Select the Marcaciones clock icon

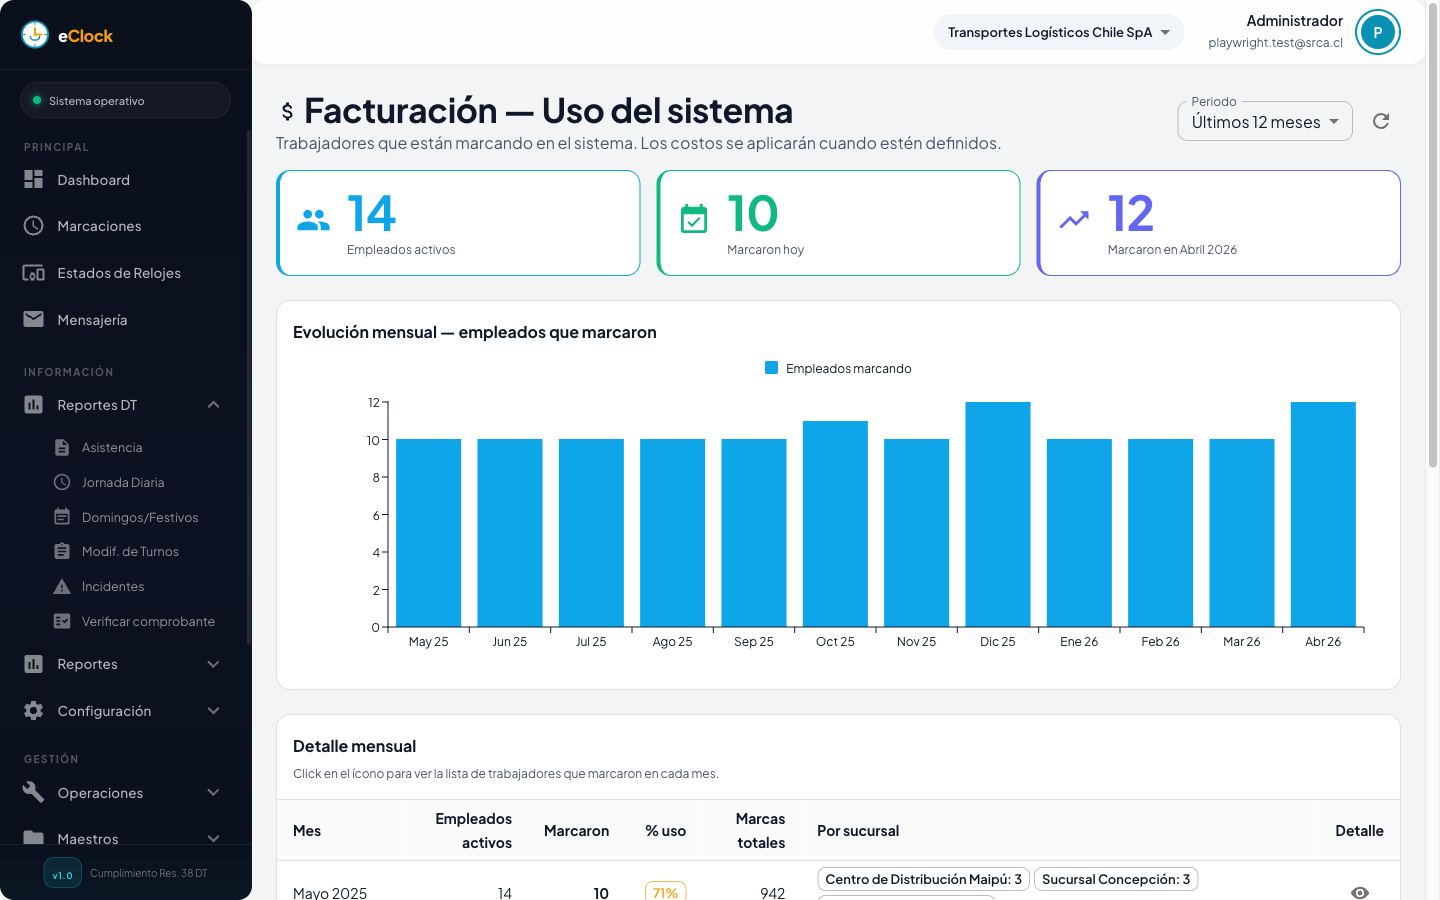pyautogui.click(x=33, y=226)
